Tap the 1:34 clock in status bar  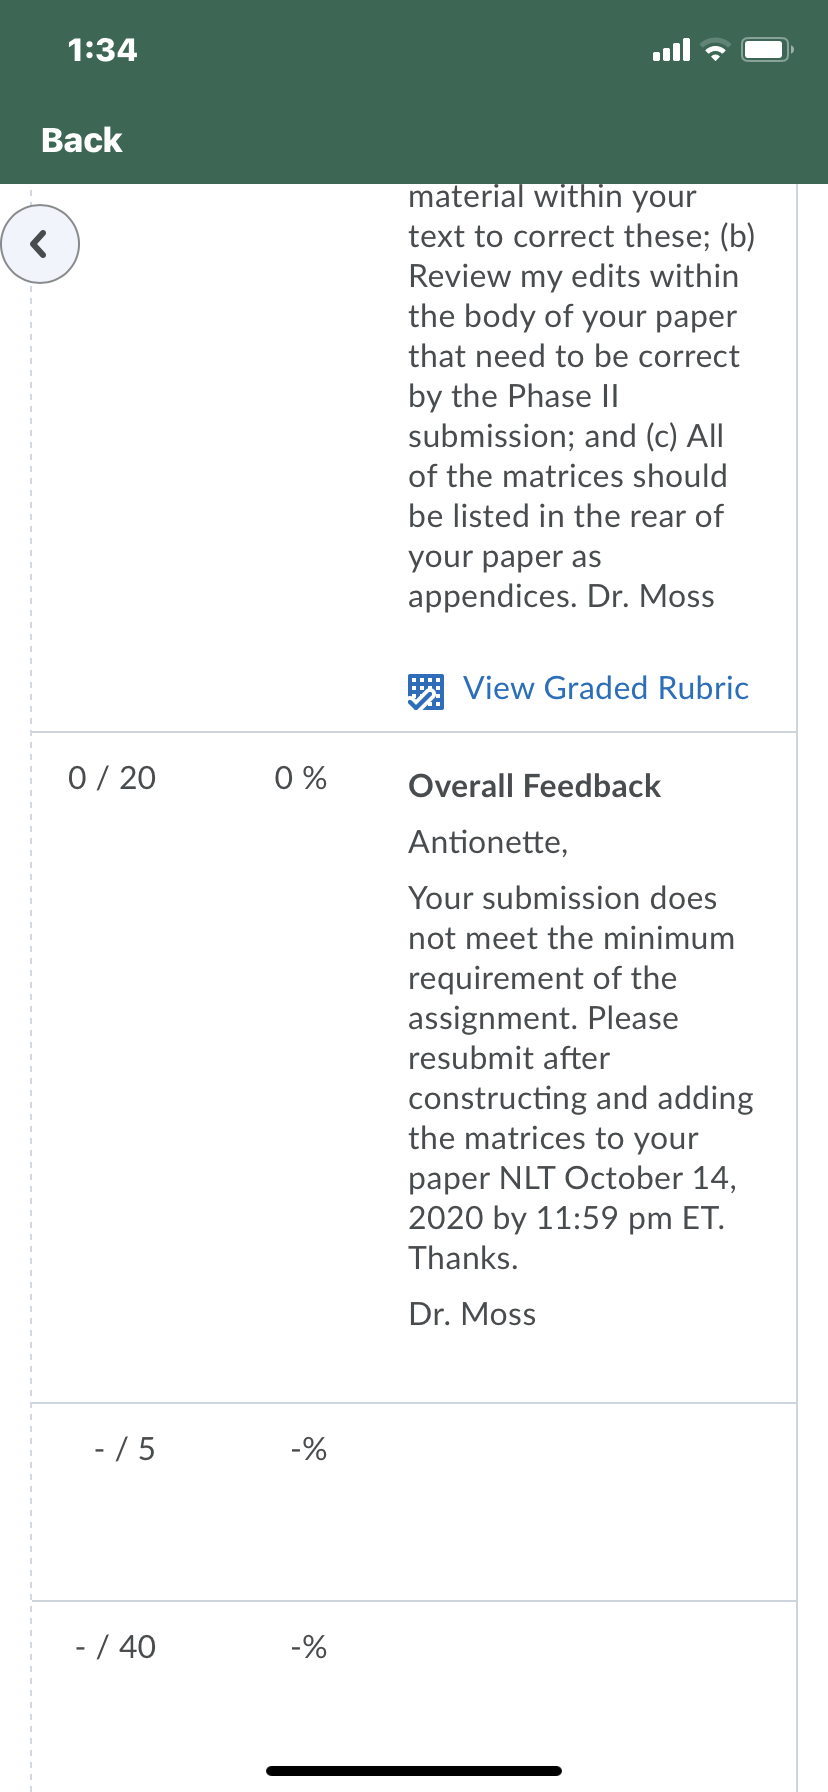point(103,50)
